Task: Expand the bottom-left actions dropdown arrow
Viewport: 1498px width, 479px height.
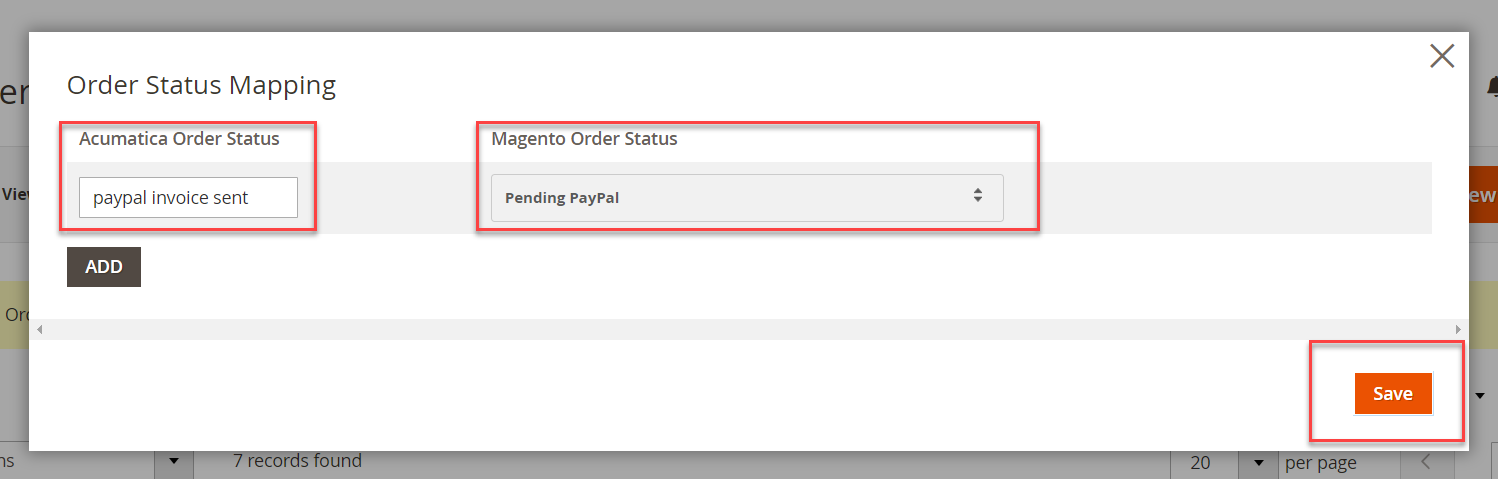Action: pyautogui.click(x=173, y=462)
